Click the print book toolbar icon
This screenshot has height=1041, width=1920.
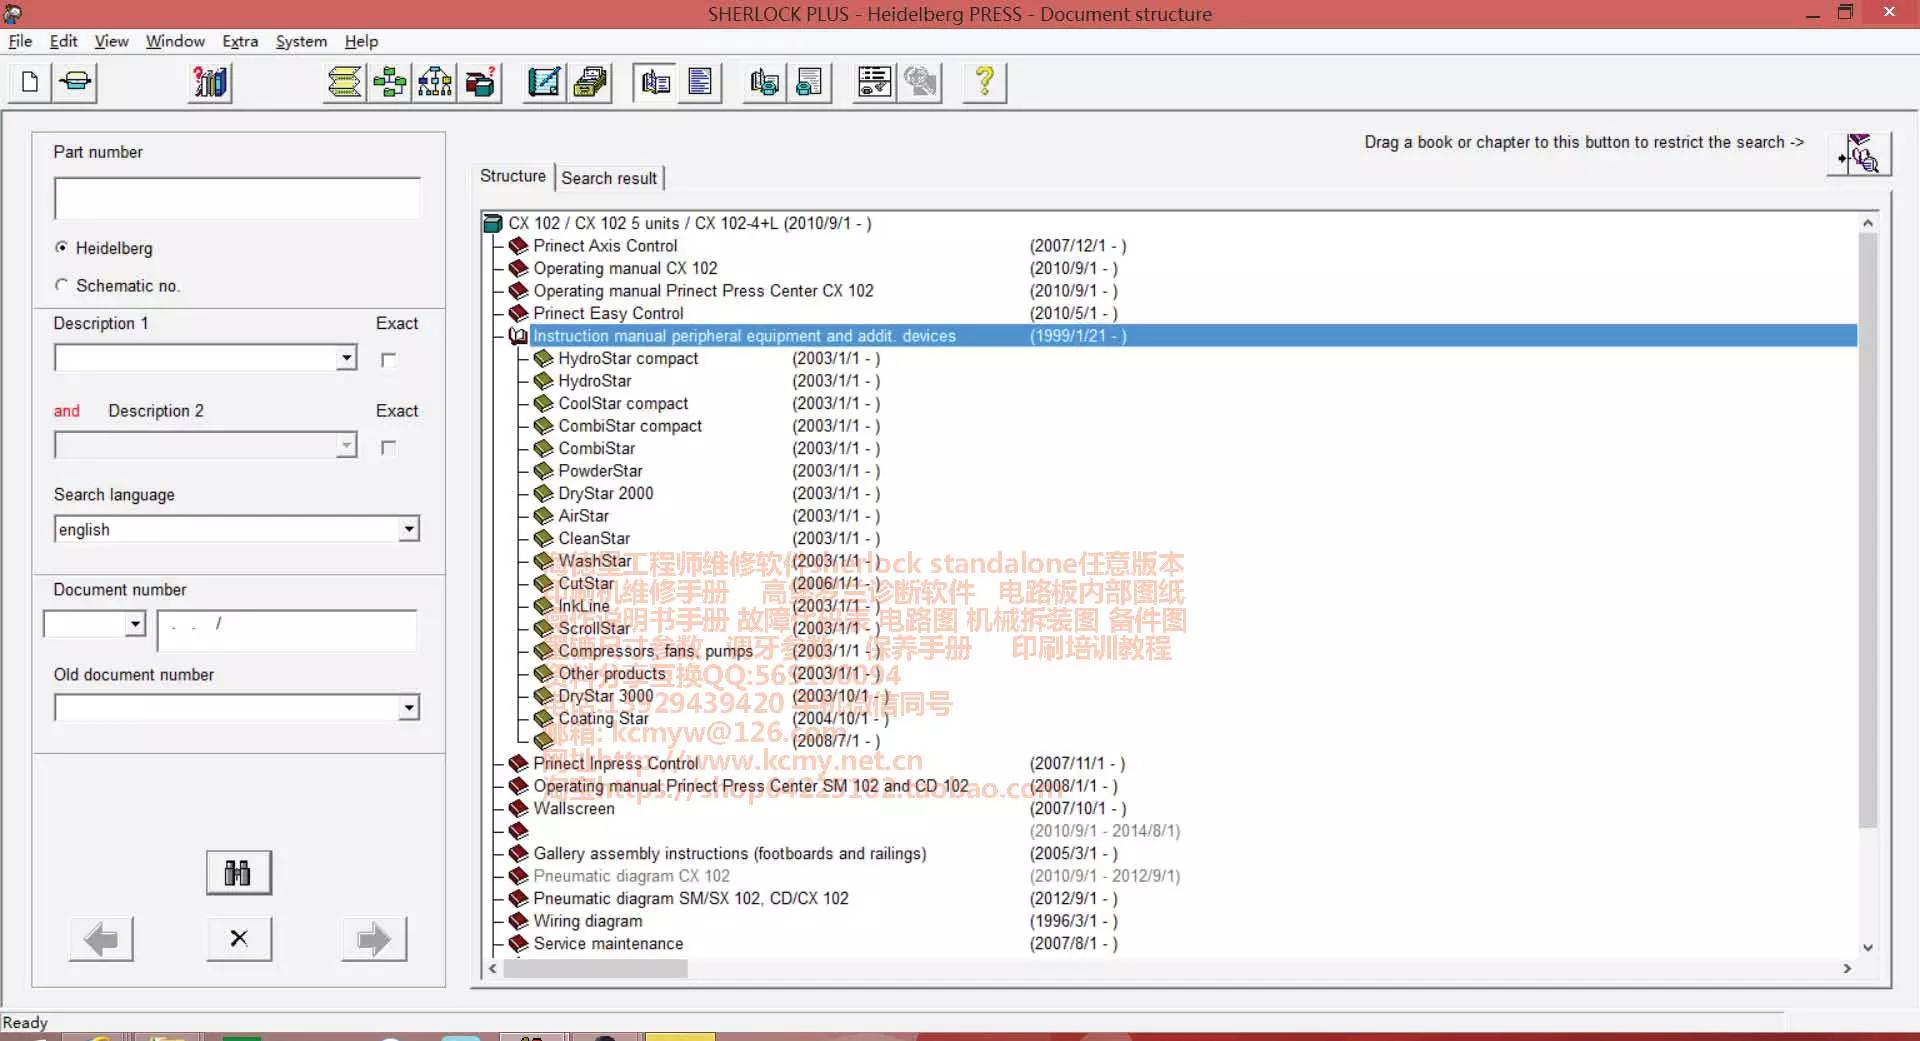coord(765,82)
